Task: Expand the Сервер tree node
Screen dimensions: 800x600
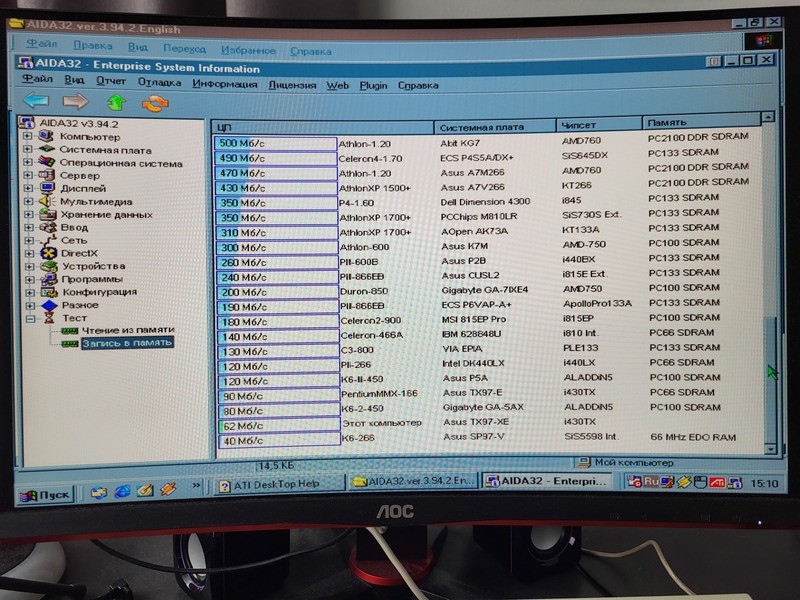Action: pos(28,175)
